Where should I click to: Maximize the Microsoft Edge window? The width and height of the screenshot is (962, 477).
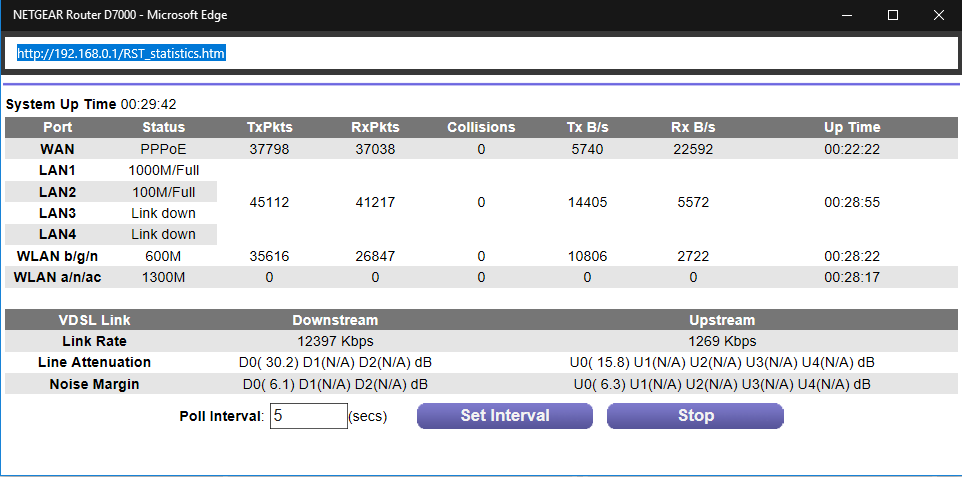click(893, 15)
